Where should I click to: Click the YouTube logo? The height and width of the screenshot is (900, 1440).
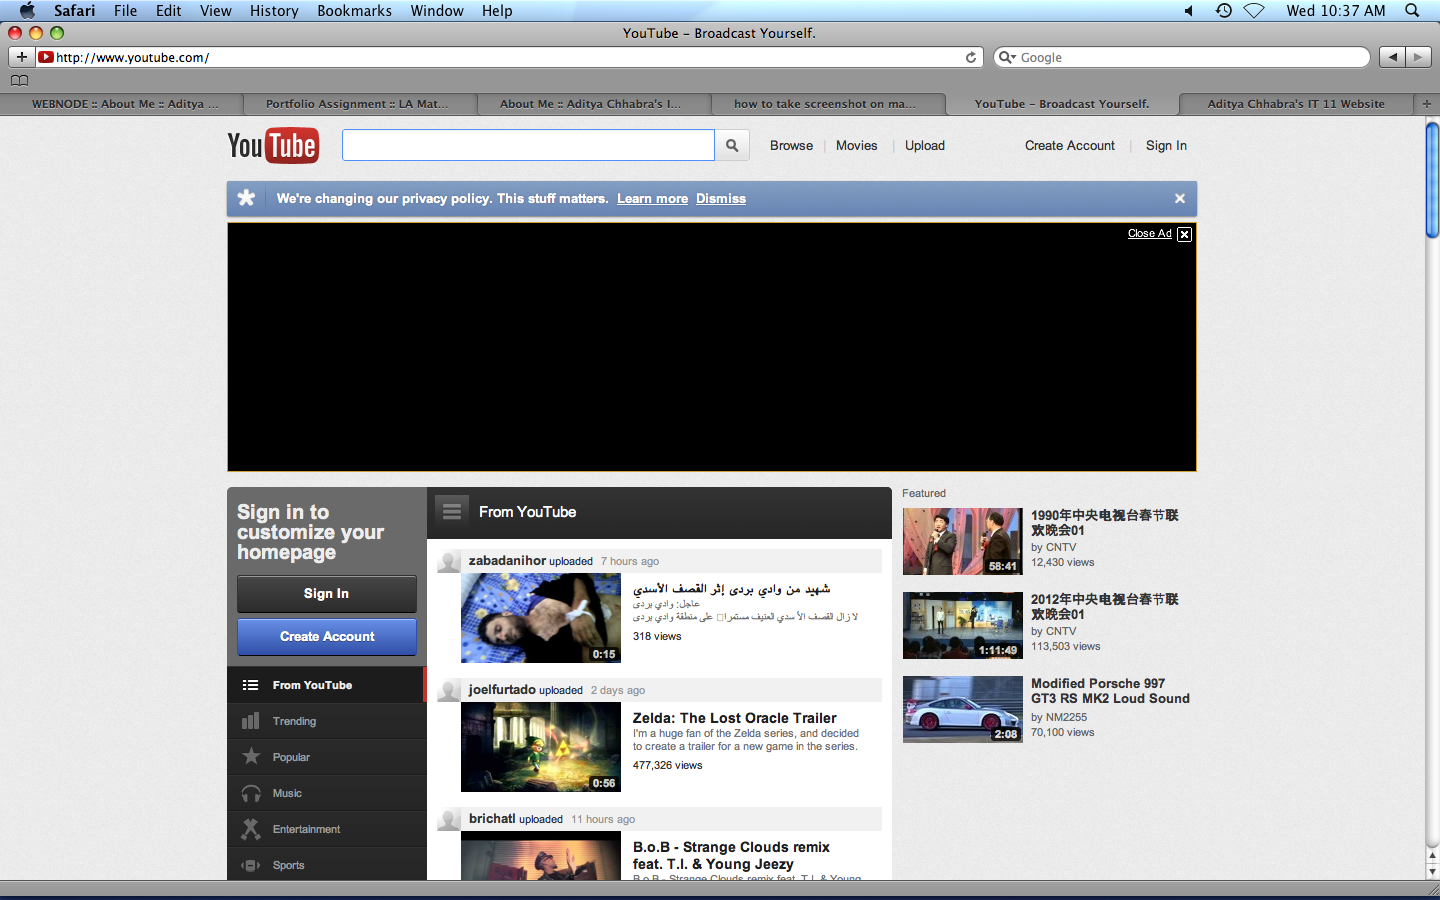click(273, 146)
